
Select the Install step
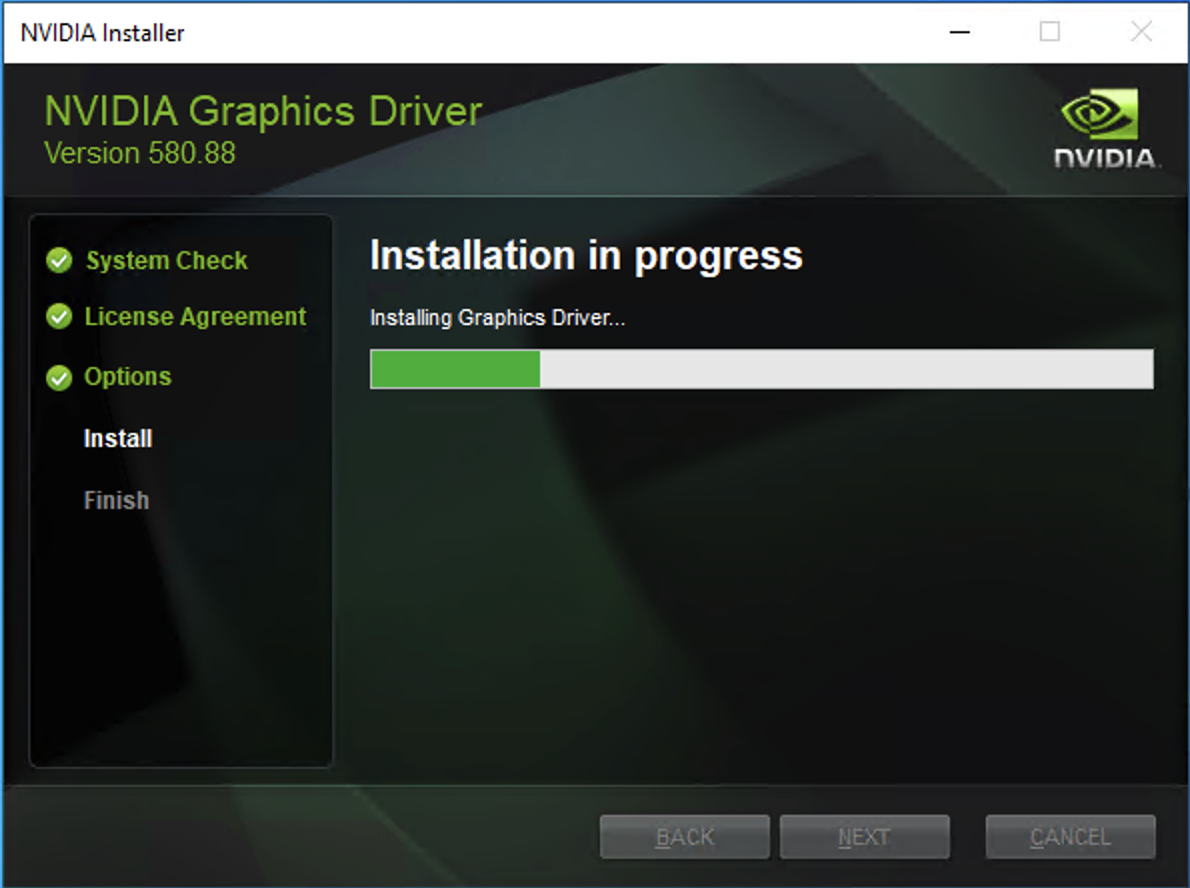click(x=118, y=439)
